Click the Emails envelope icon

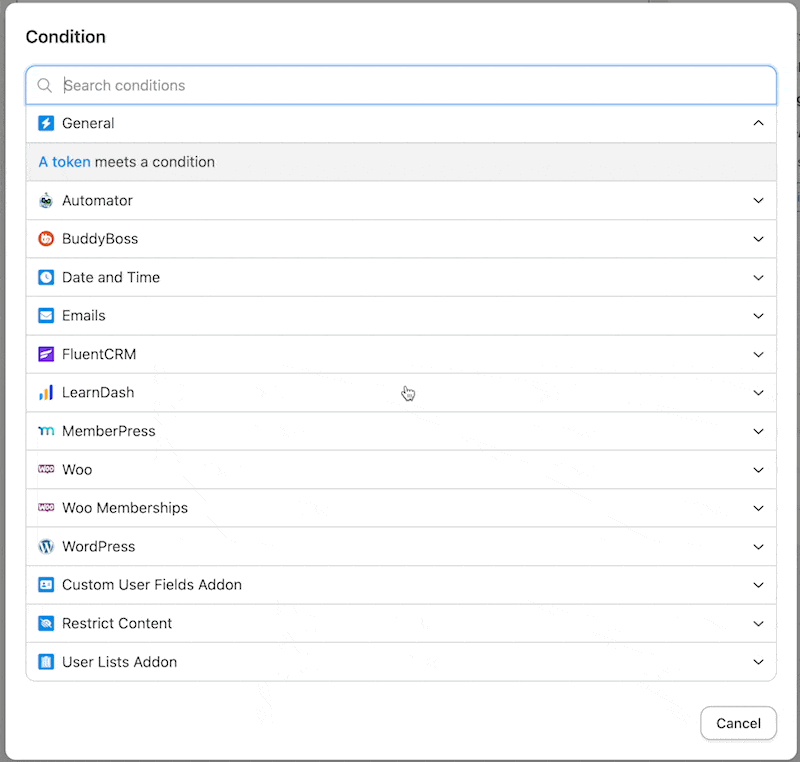(x=47, y=315)
